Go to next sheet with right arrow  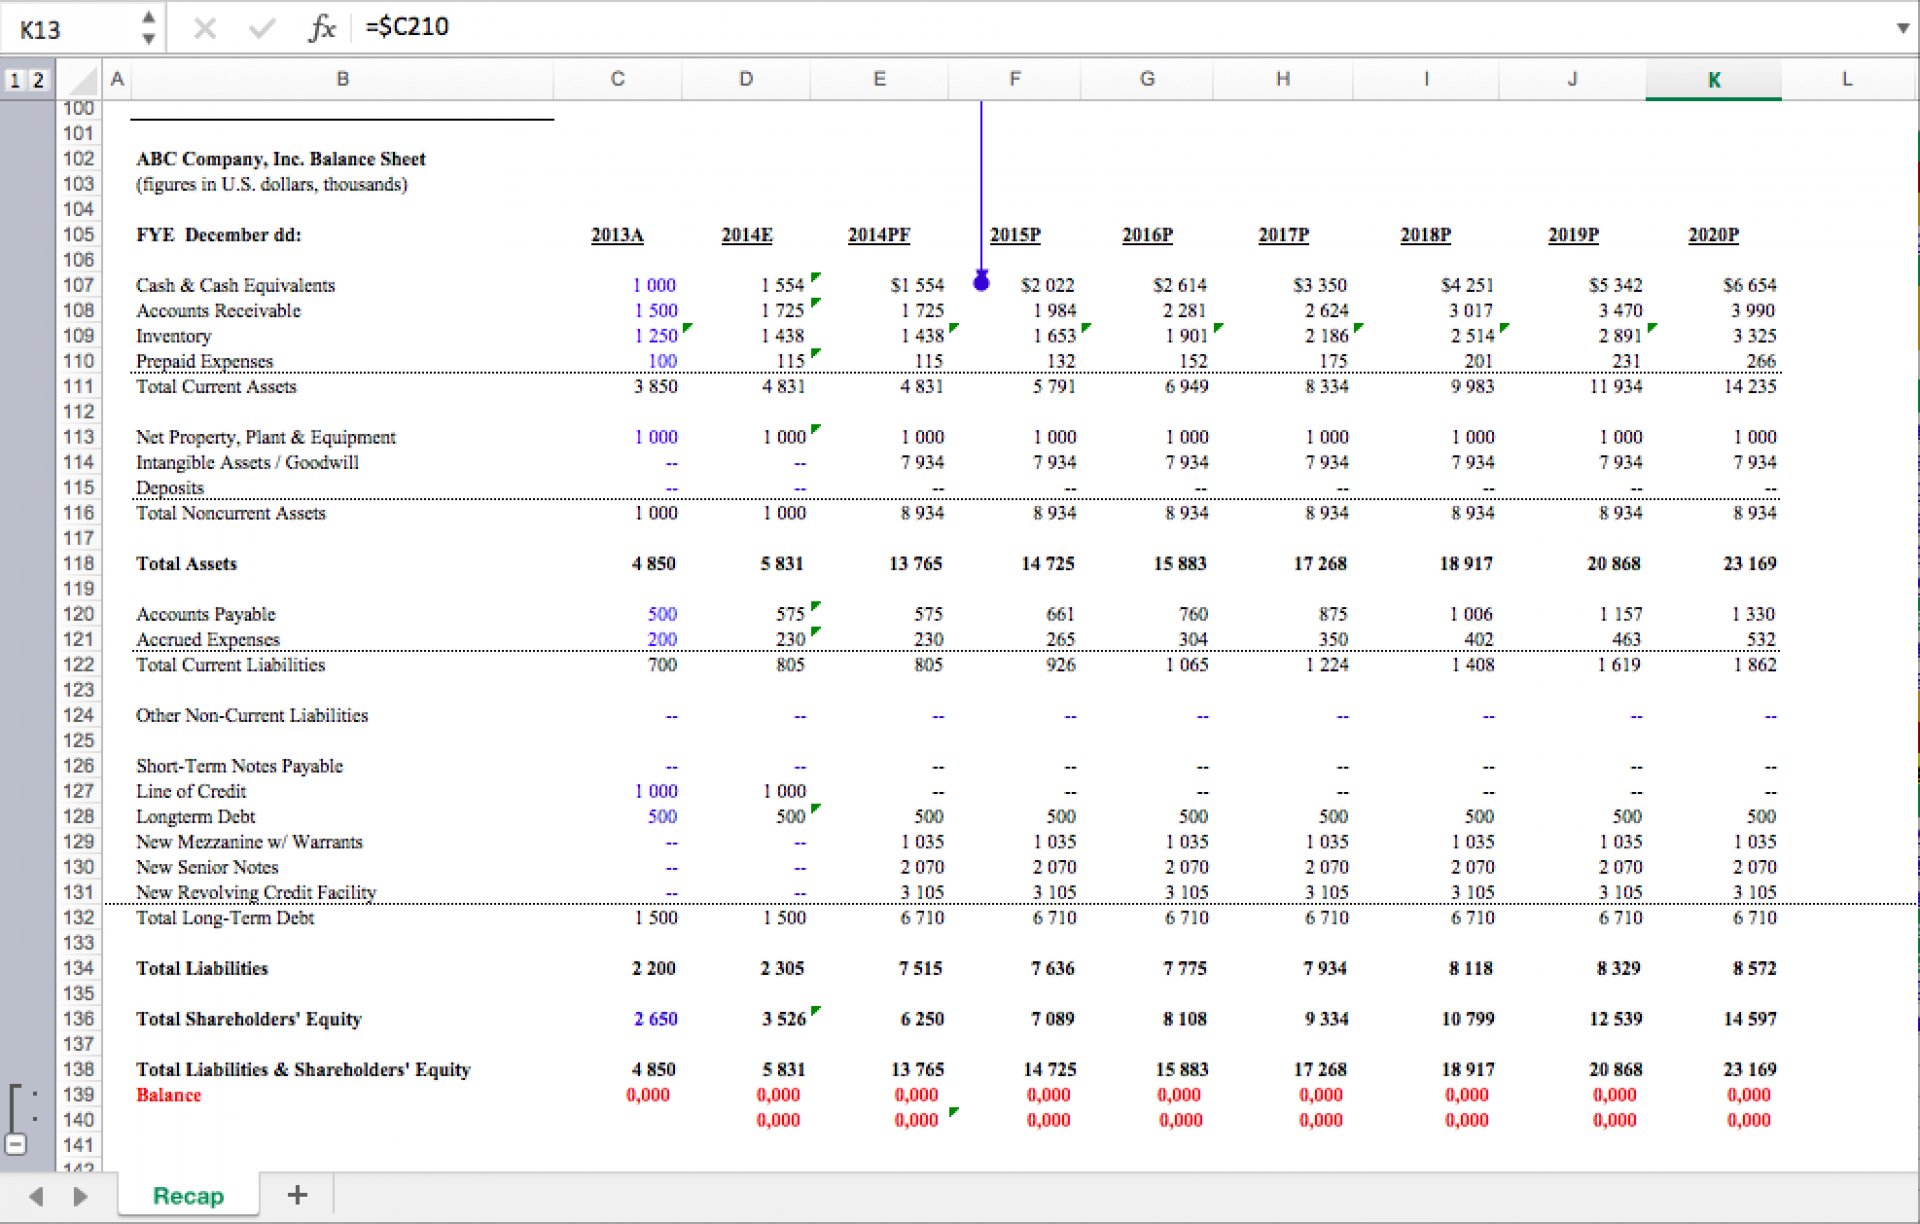click(x=80, y=1196)
